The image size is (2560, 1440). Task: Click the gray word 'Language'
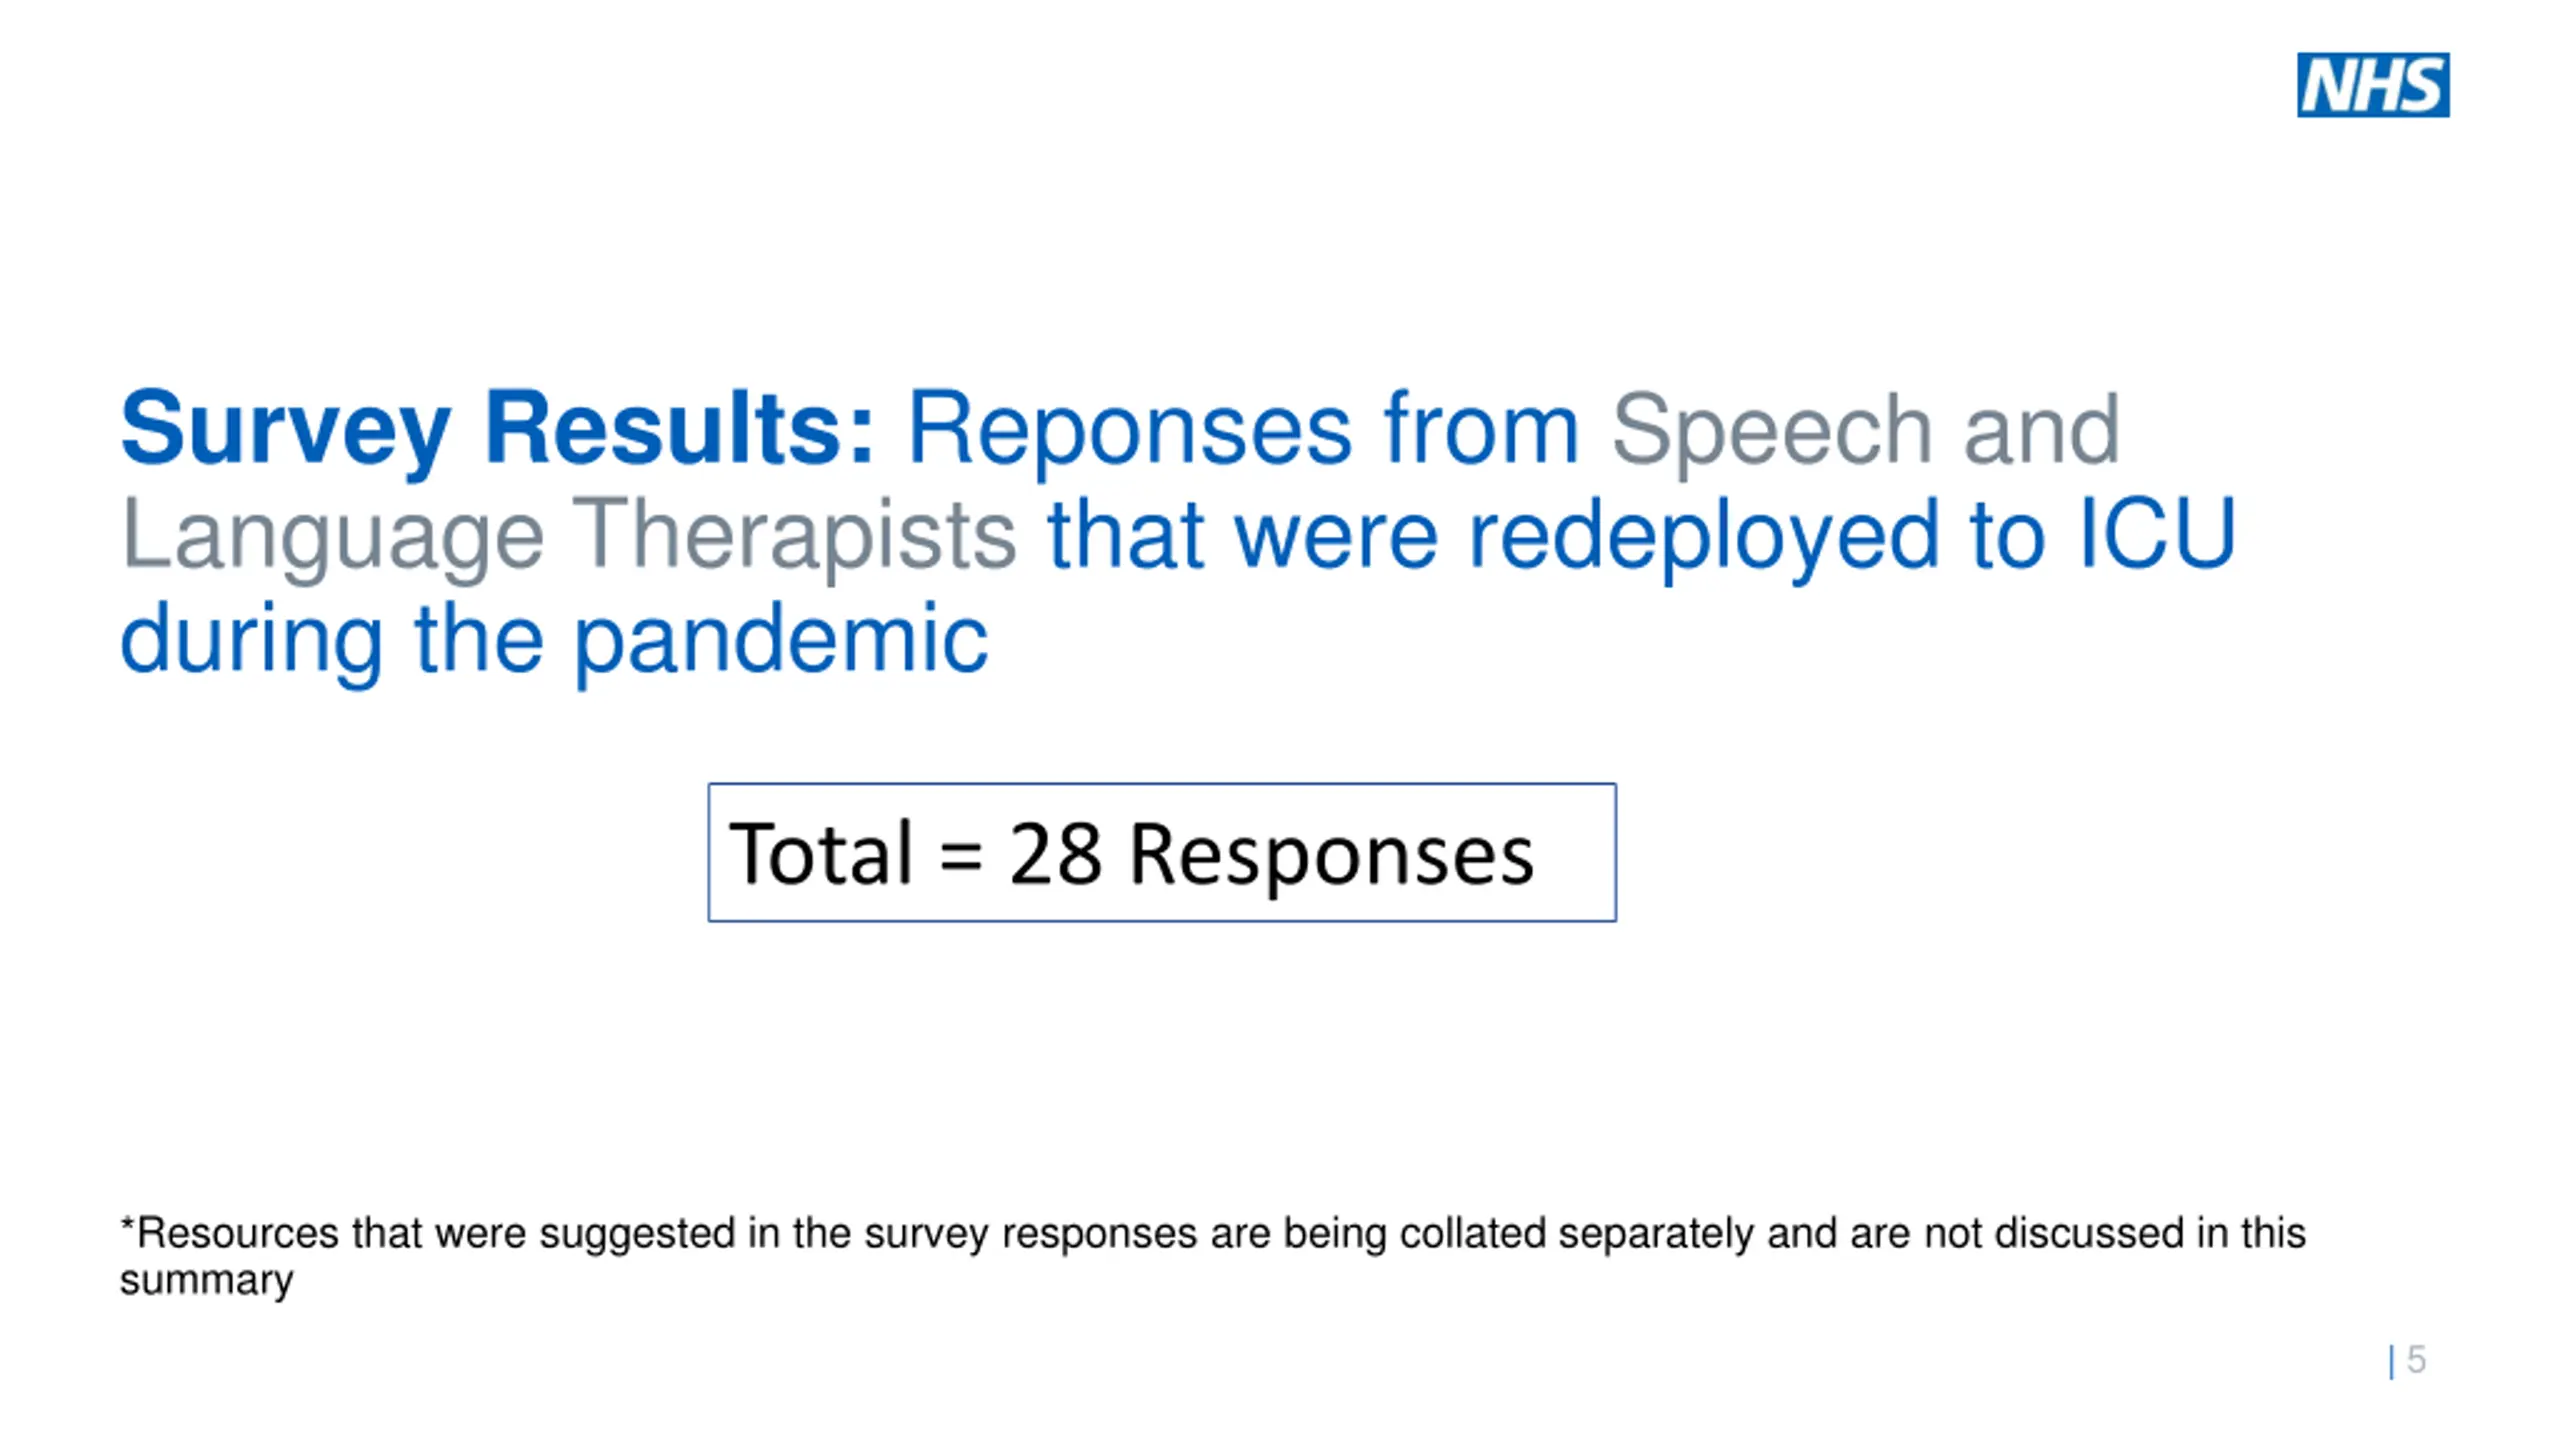click(332, 535)
